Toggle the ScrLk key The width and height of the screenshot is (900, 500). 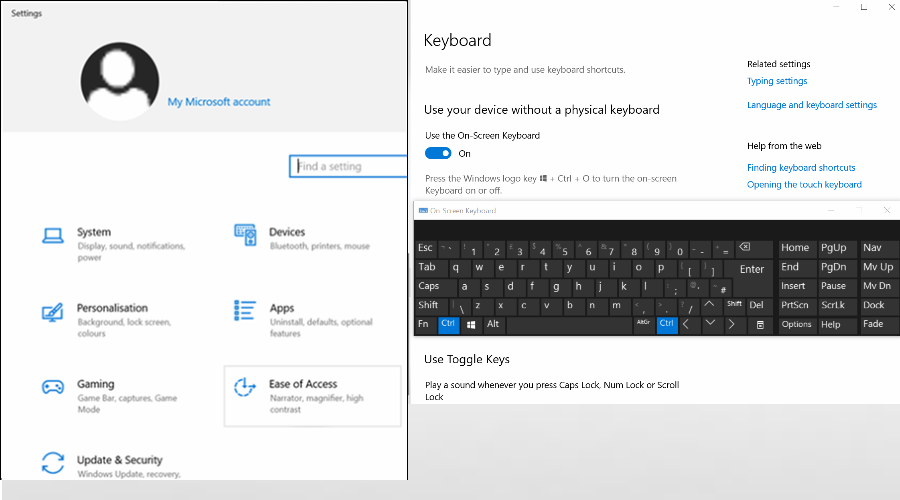(837, 305)
